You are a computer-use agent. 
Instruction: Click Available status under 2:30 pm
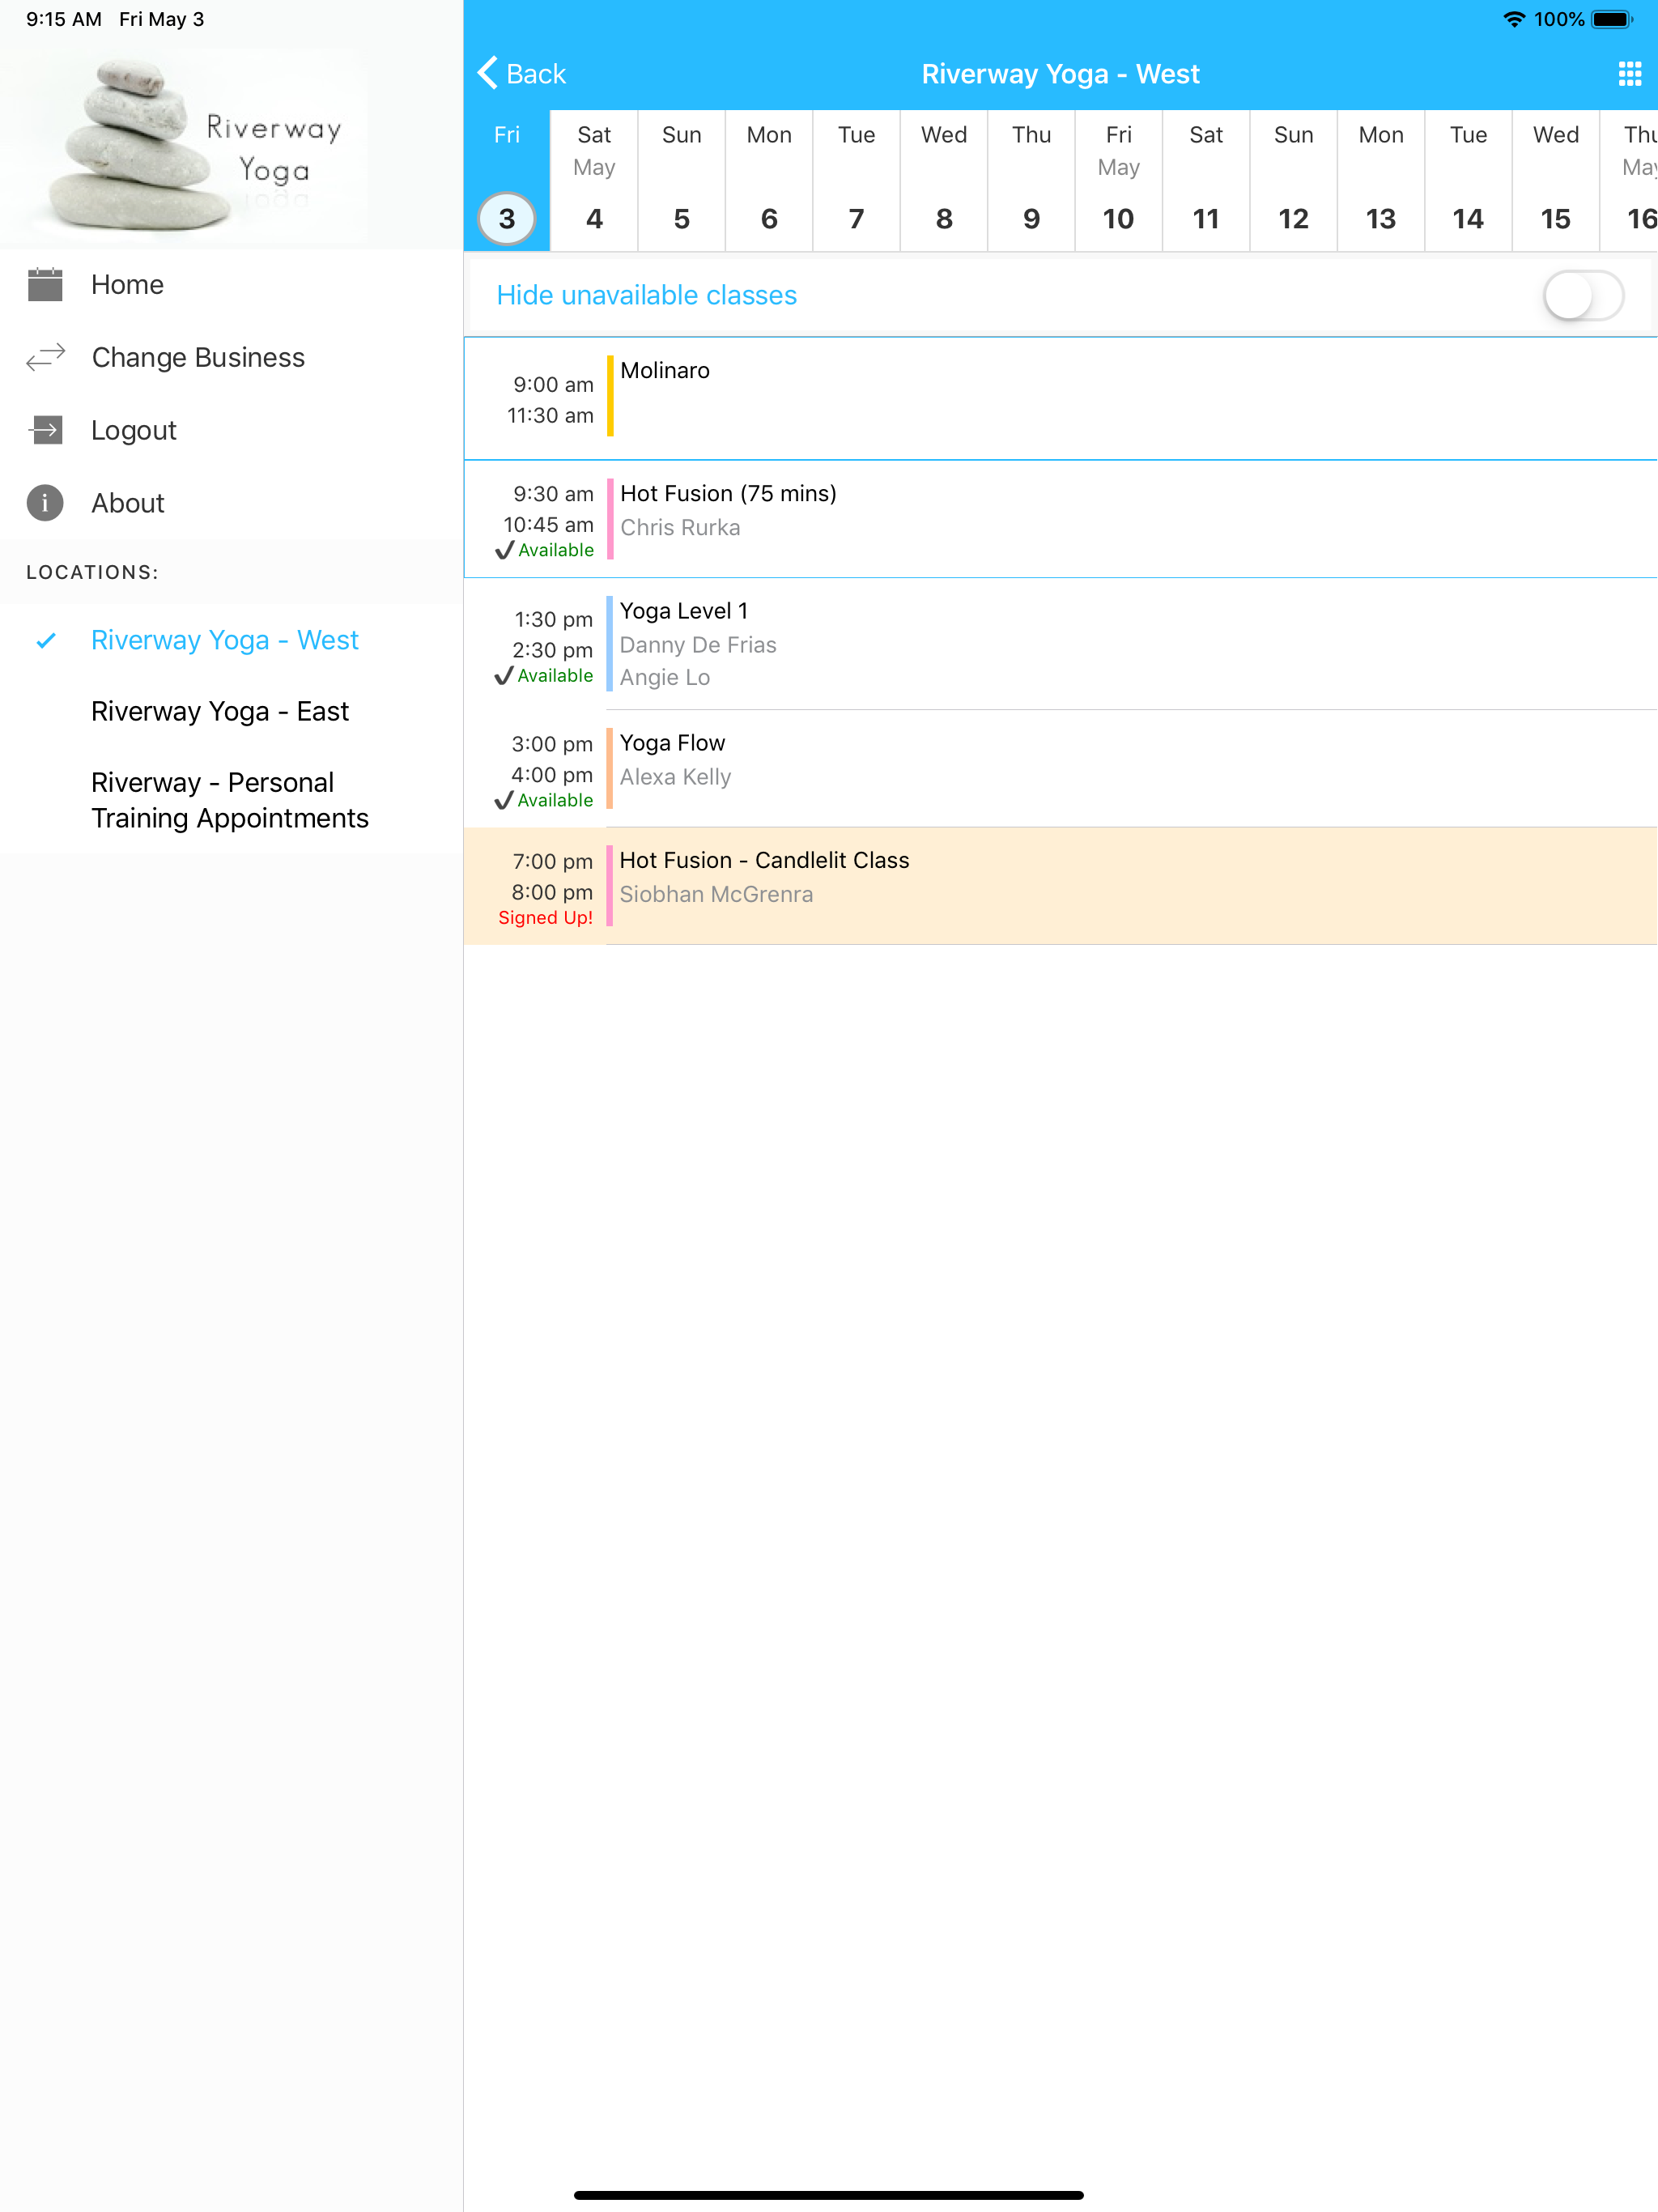[545, 676]
